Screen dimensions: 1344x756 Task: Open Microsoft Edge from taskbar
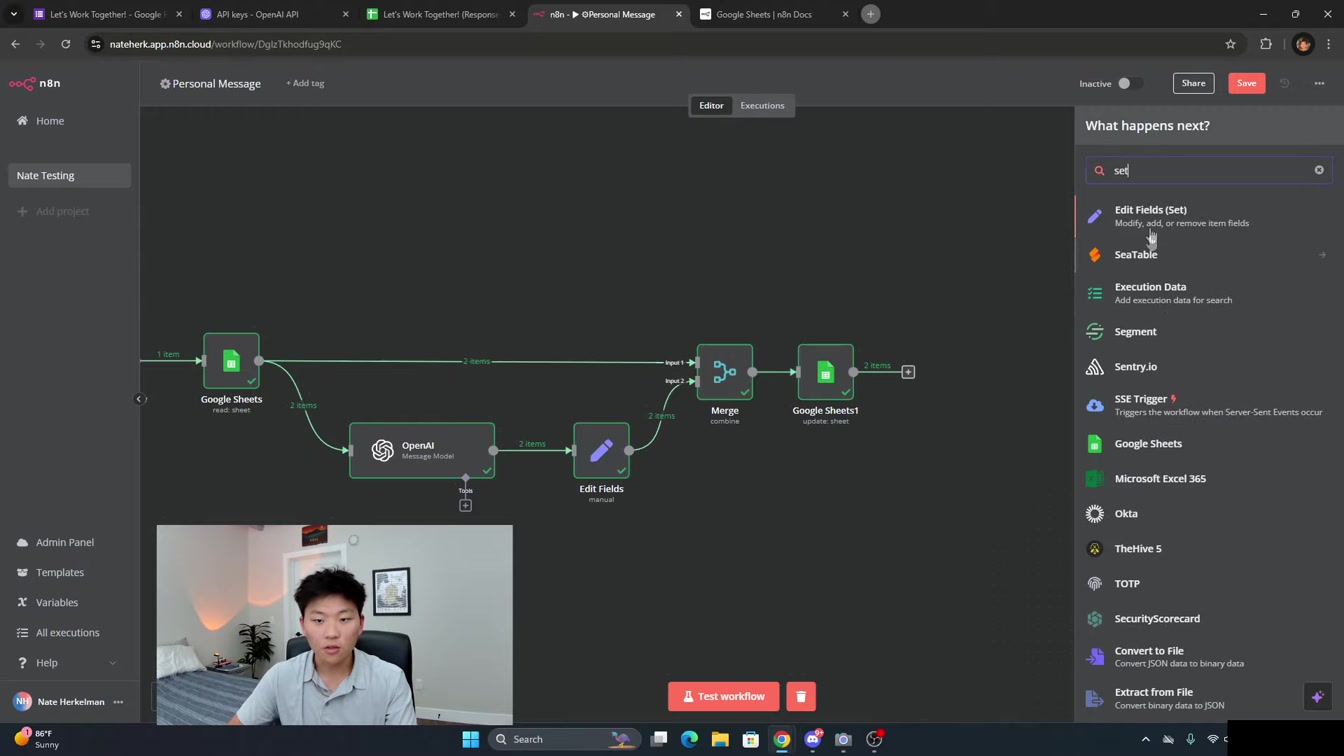click(689, 740)
